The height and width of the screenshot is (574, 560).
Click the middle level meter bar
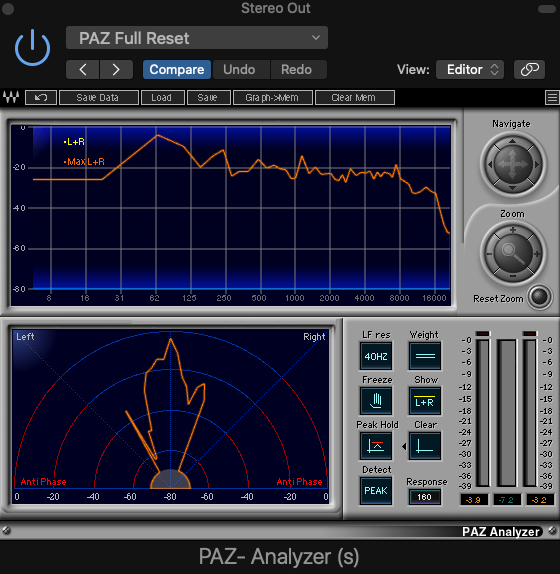(x=506, y=413)
